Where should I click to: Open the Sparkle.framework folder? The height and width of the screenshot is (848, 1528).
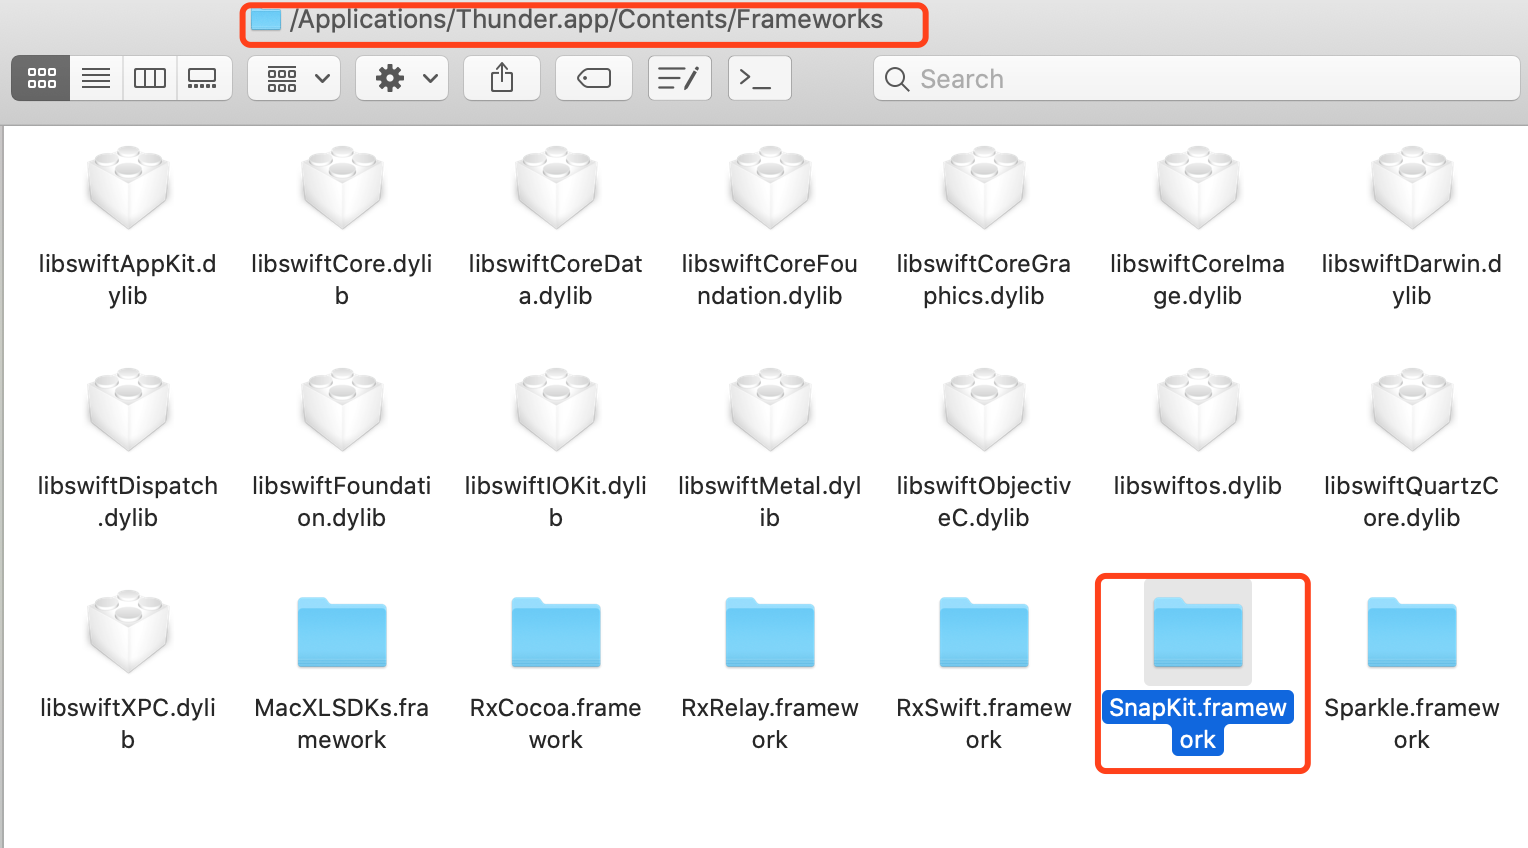coord(1411,633)
